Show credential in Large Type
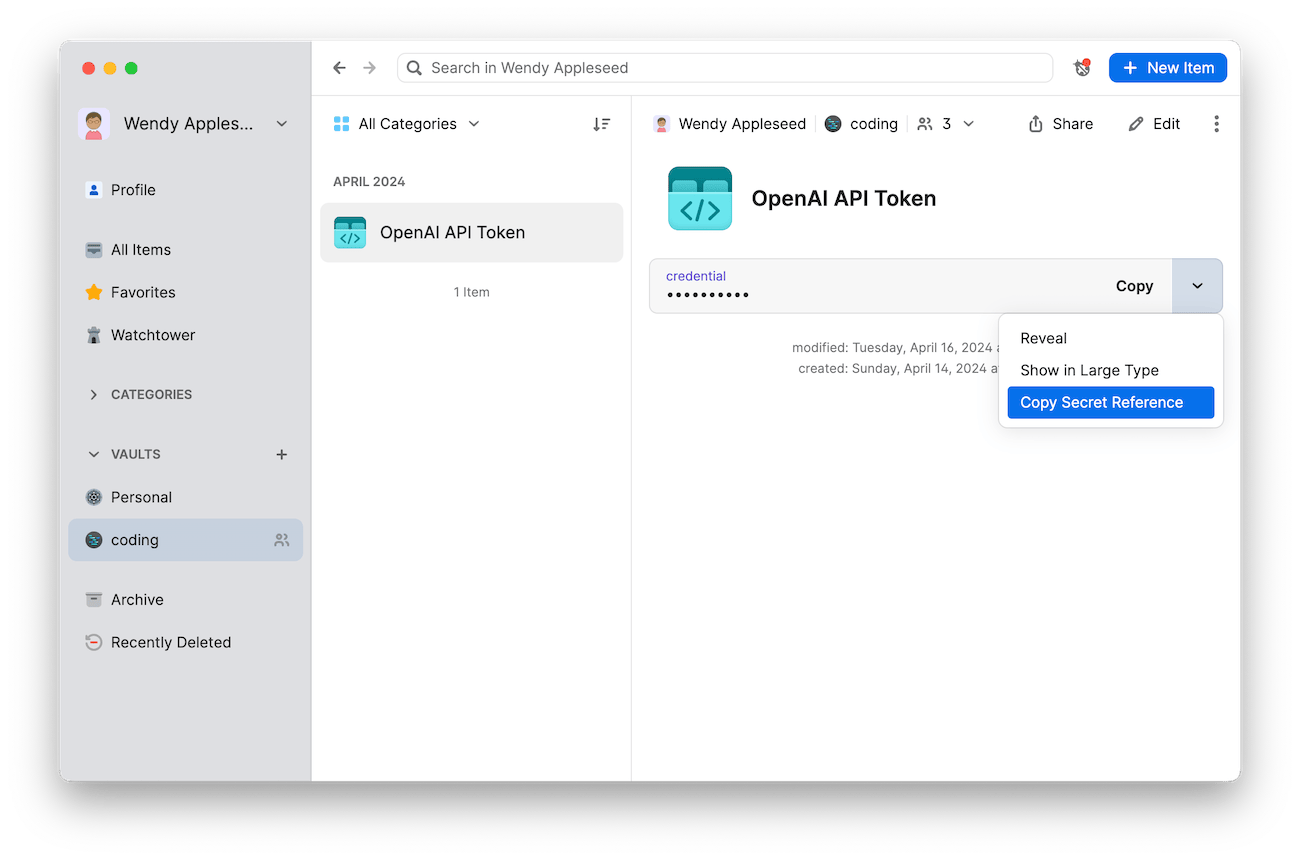The width and height of the screenshot is (1300, 860). click(1089, 370)
